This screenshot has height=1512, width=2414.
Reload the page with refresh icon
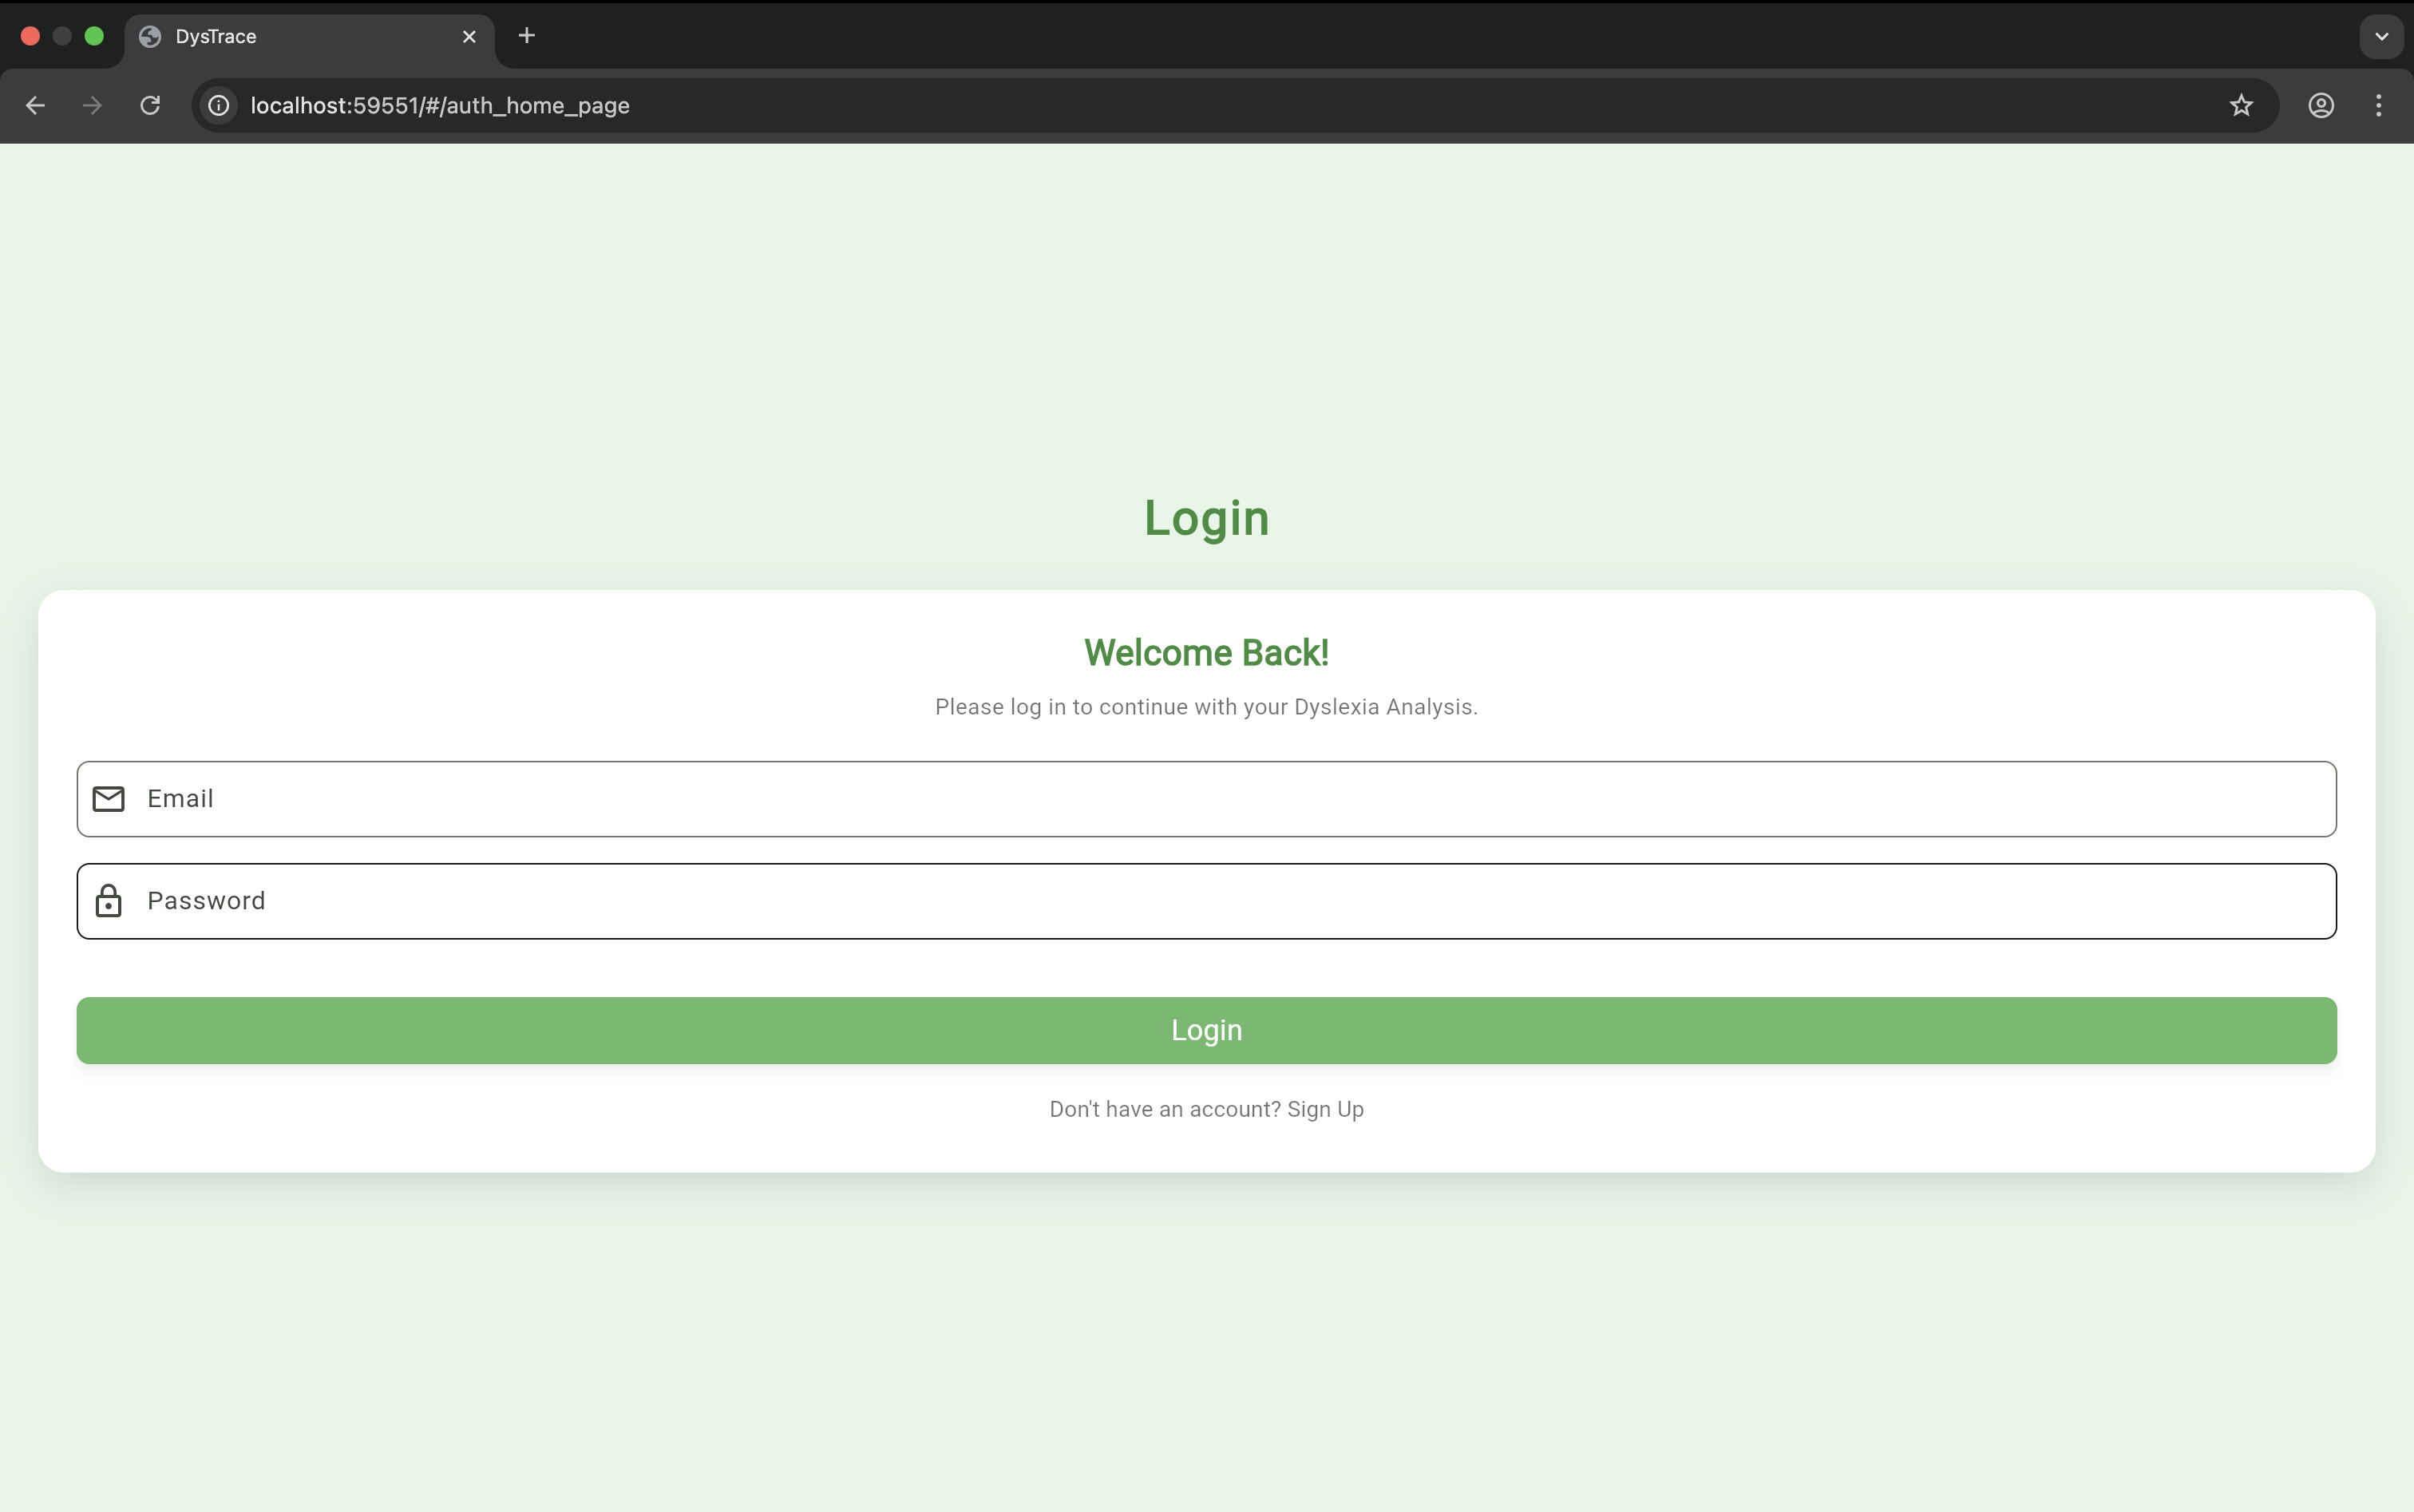click(150, 105)
